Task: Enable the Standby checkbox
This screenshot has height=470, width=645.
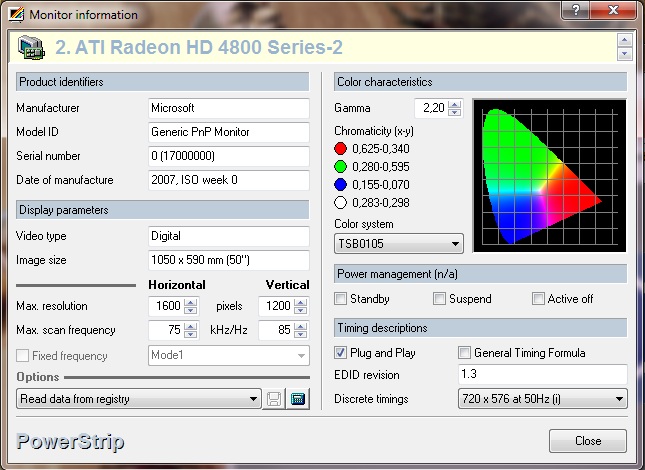Action: (341, 299)
